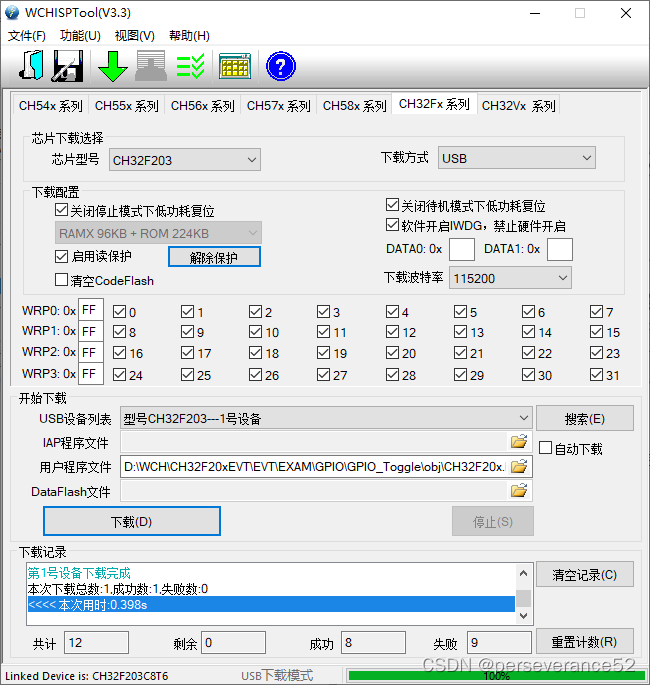Switch to the CH32Vx series tab

pos(519,106)
